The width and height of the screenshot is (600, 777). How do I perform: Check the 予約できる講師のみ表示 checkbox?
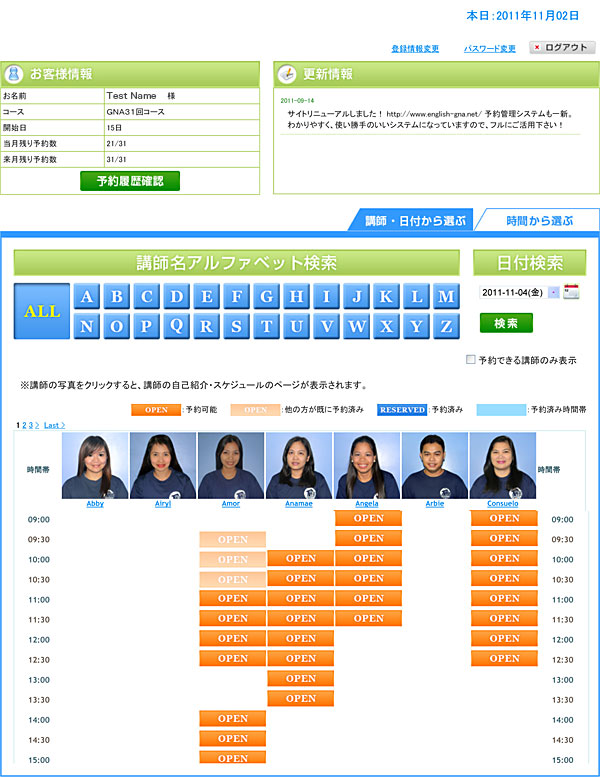[471, 359]
